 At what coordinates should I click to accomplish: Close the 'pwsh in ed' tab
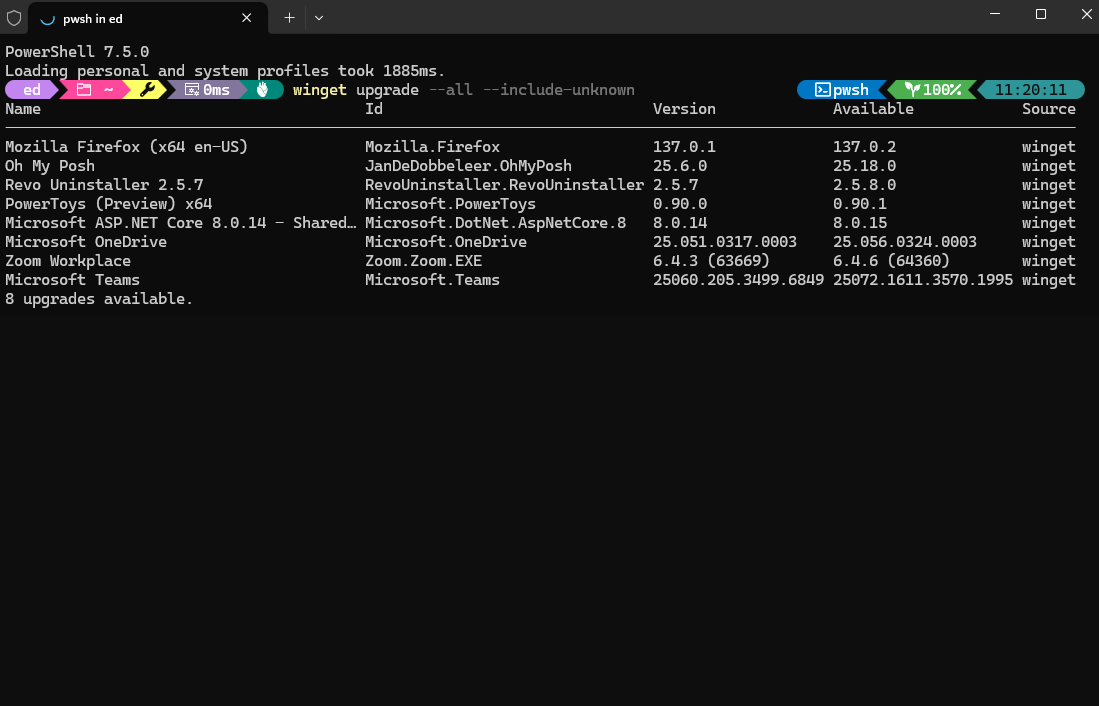tap(246, 18)
